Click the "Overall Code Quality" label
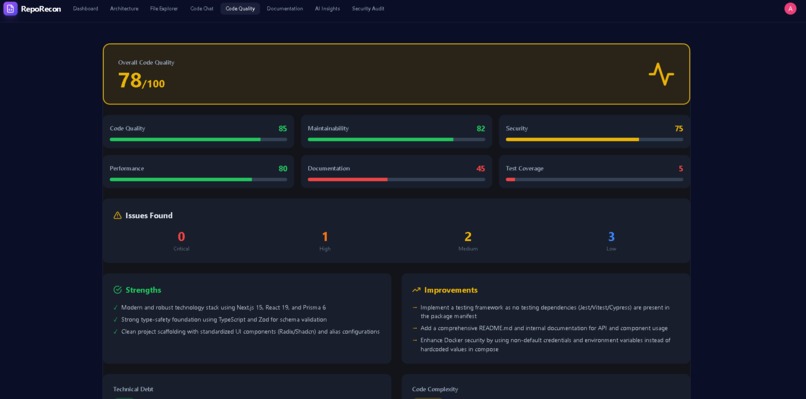Screen dimensions: 806x399 click(146, 63)
